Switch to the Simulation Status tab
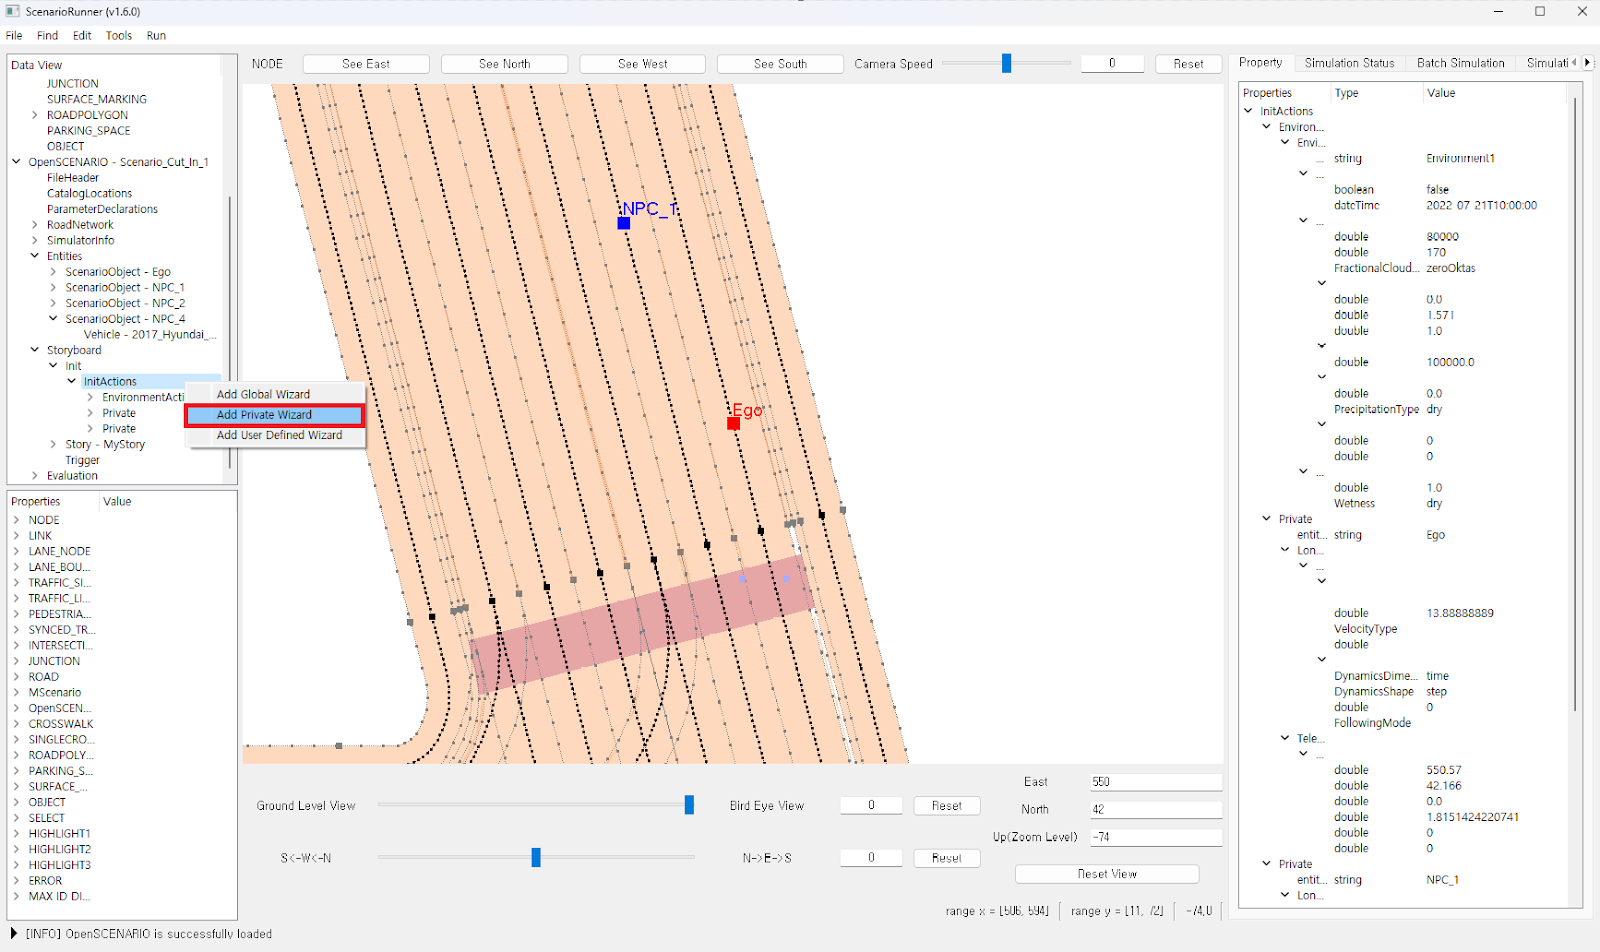This screenshot has width=1600, height=952. [x=1349, y=63]
